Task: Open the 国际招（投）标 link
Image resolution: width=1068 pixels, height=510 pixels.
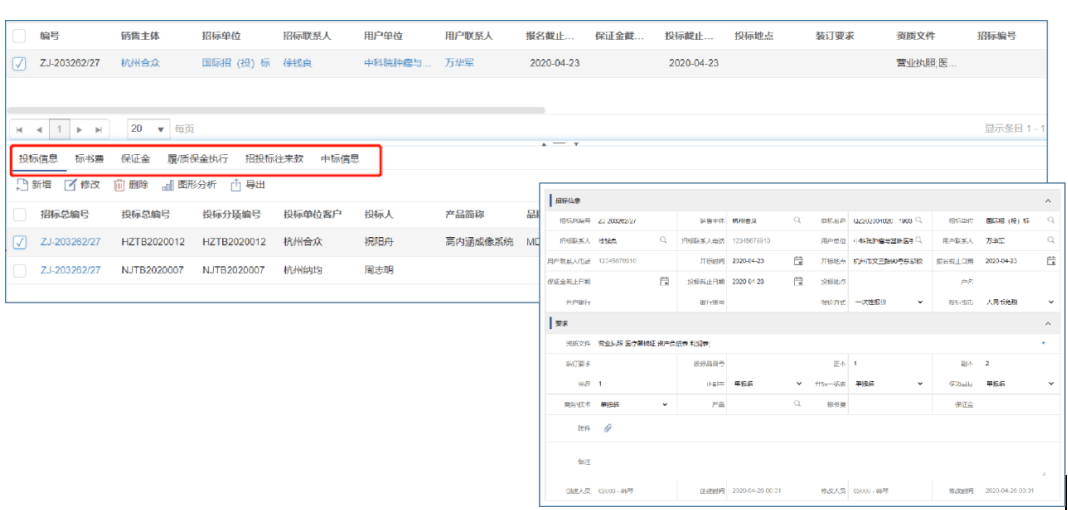Action: point(236,63)
